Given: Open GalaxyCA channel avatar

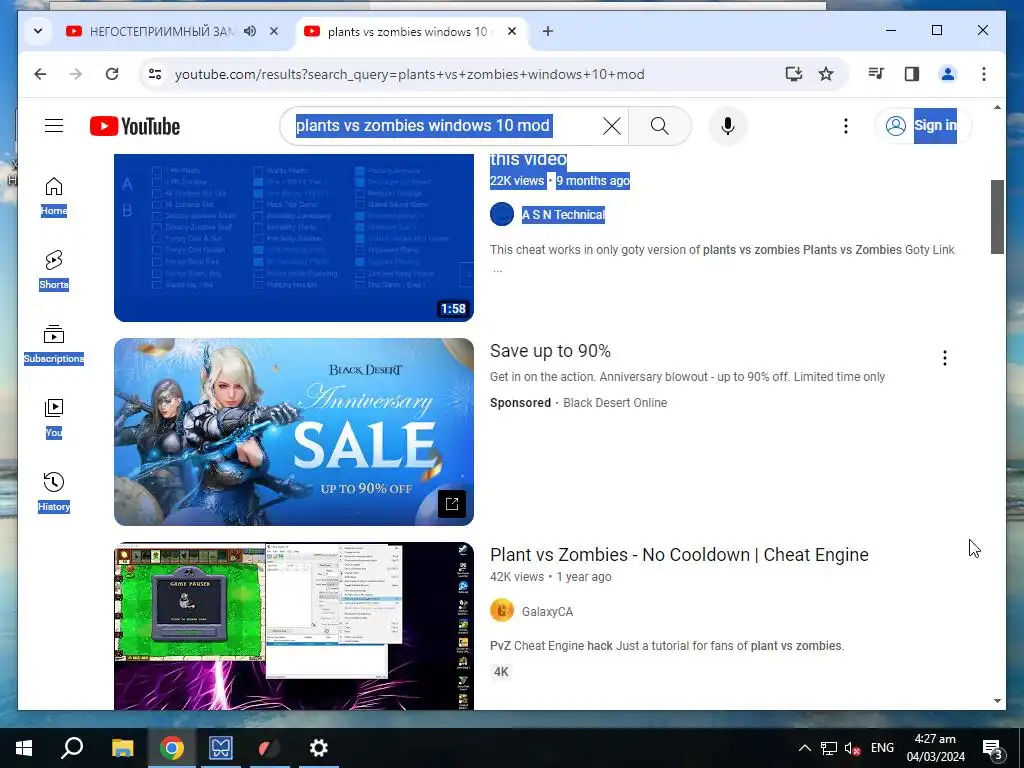Looking at the screenshot, I should click(502, 611).
